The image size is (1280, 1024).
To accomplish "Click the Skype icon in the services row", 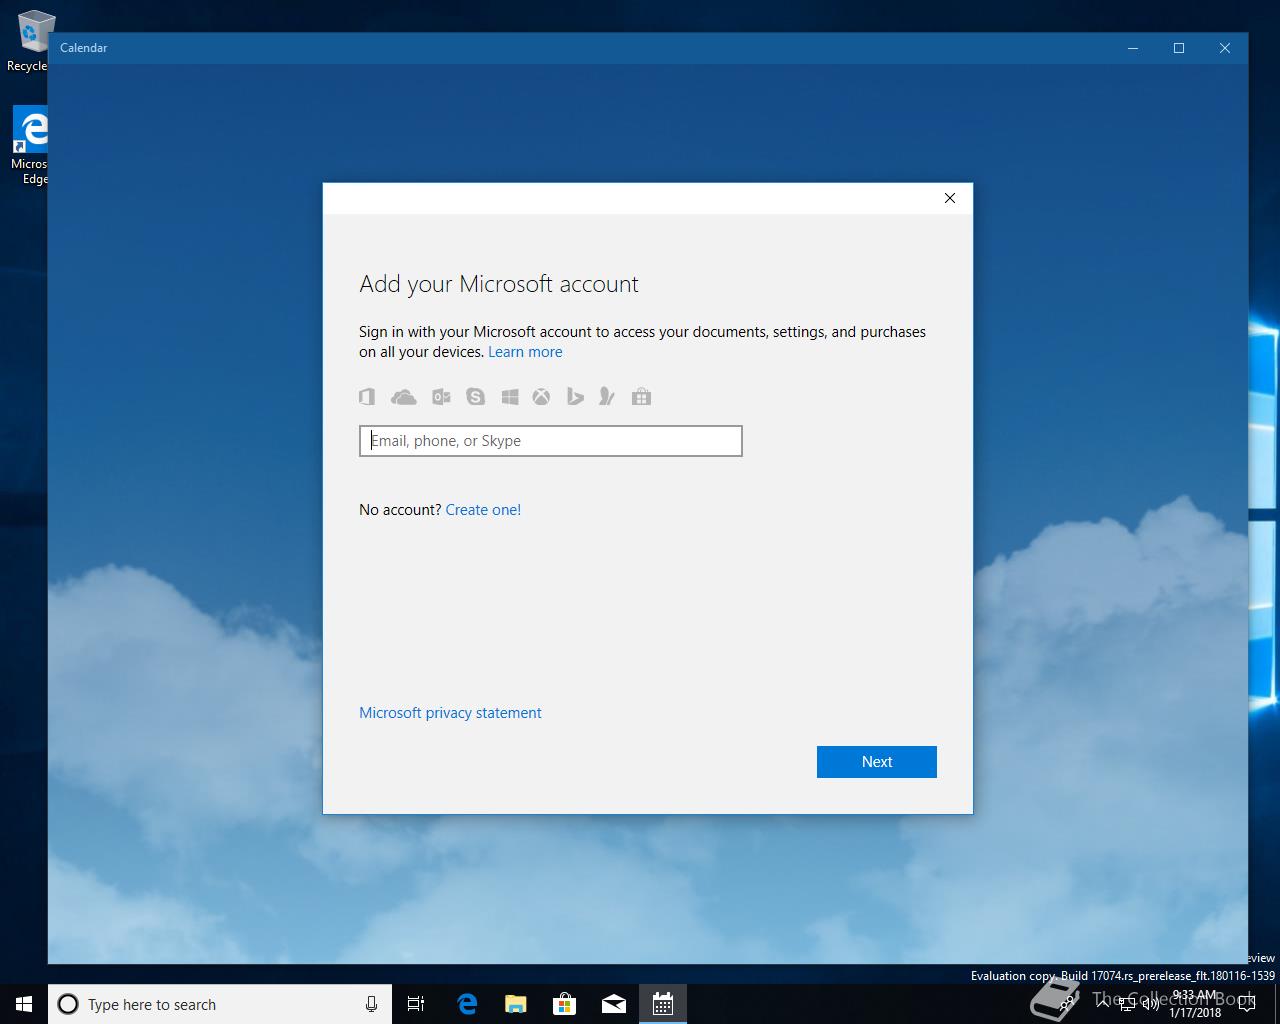I will tap(475, 397).
